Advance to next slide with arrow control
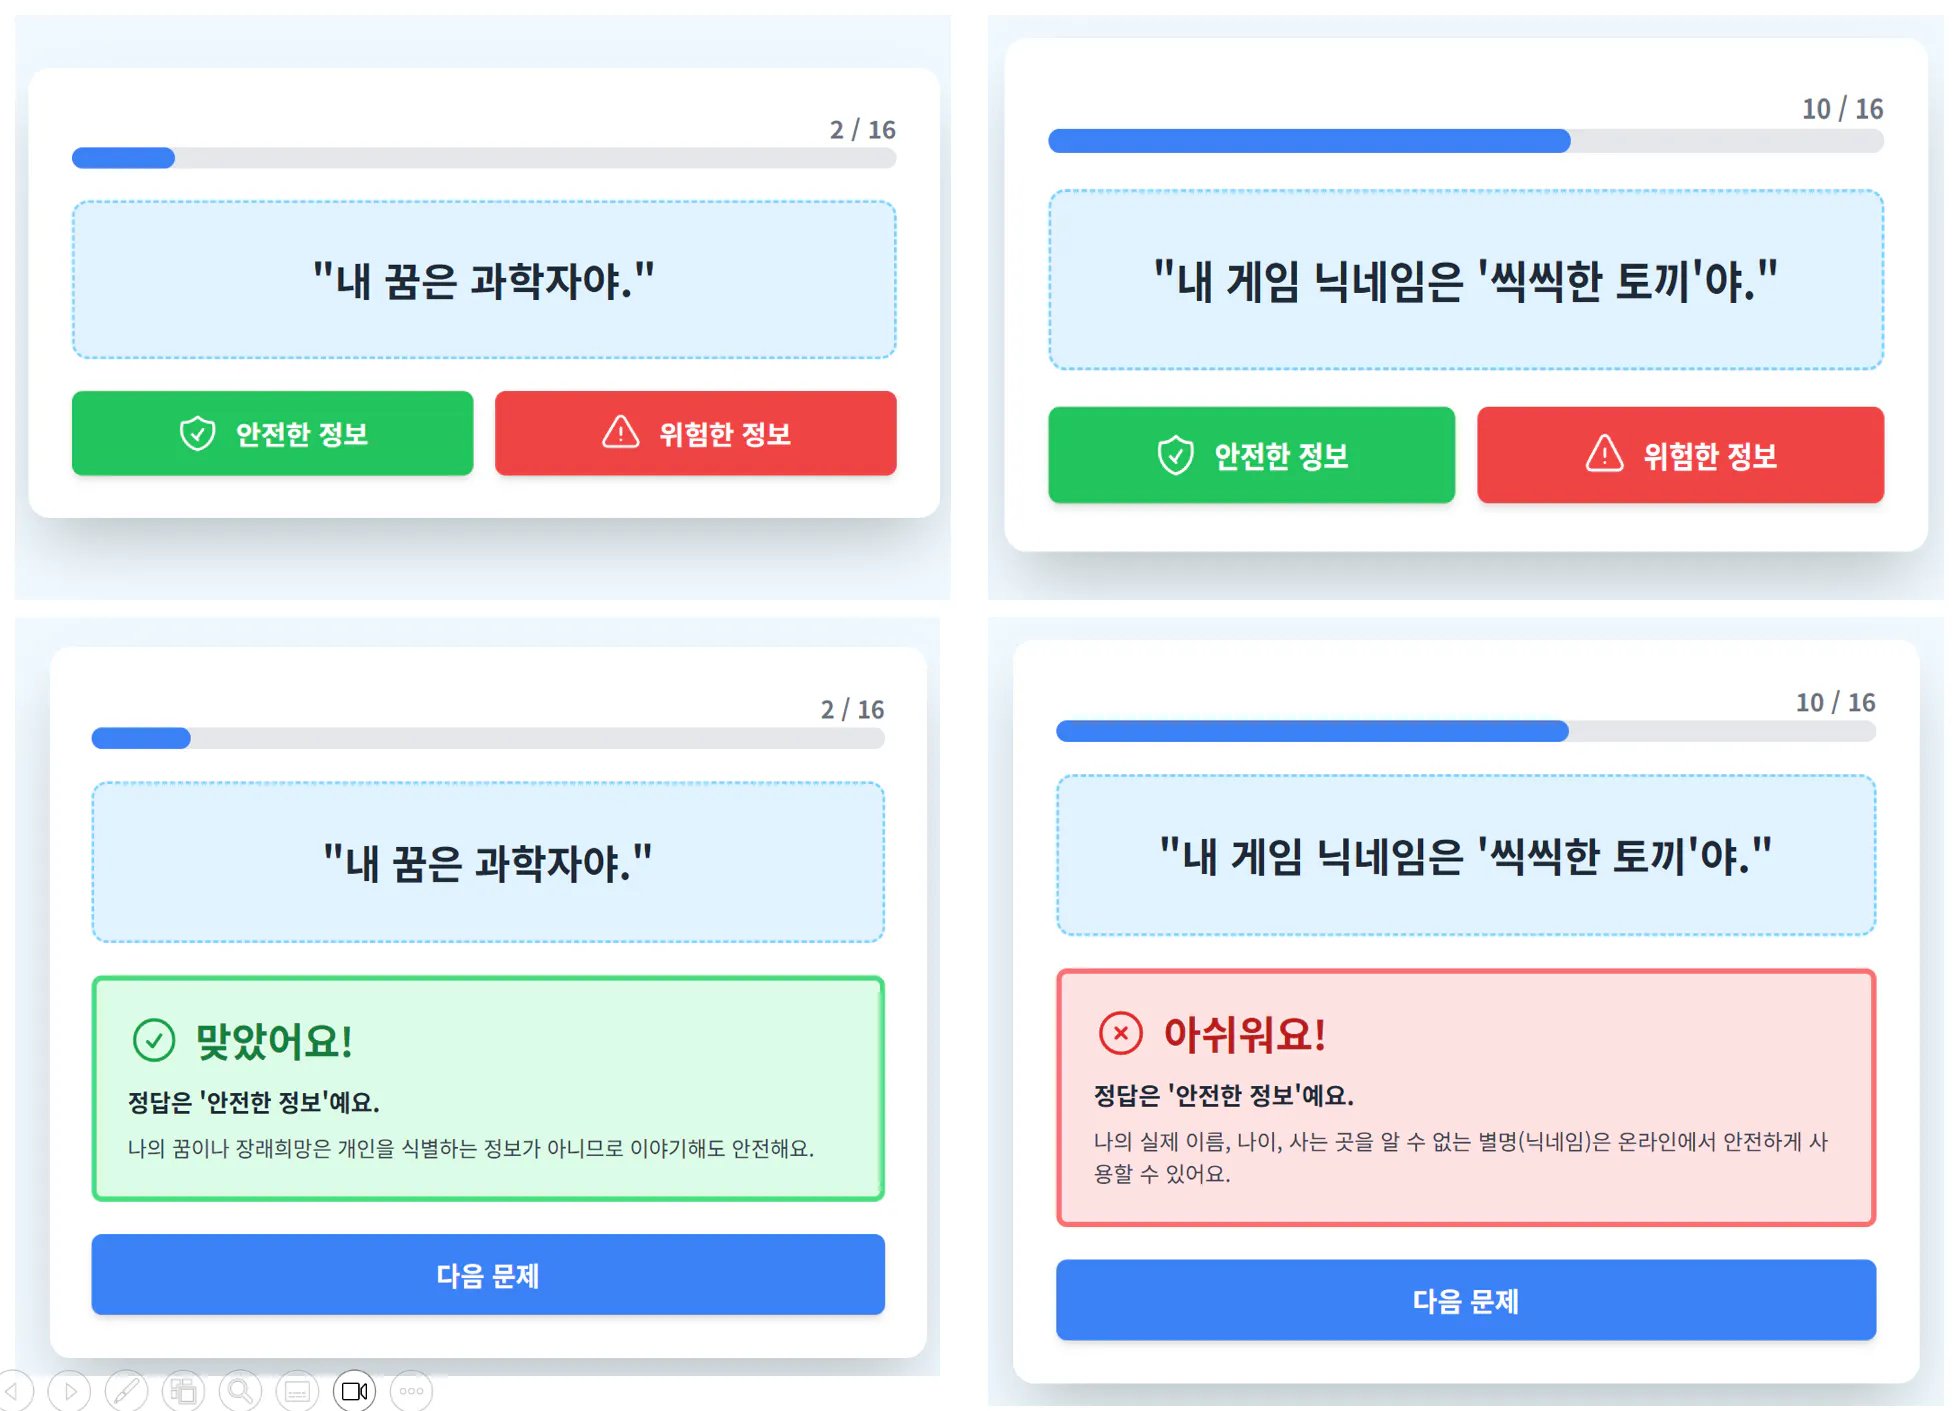 coord(69,1391)
